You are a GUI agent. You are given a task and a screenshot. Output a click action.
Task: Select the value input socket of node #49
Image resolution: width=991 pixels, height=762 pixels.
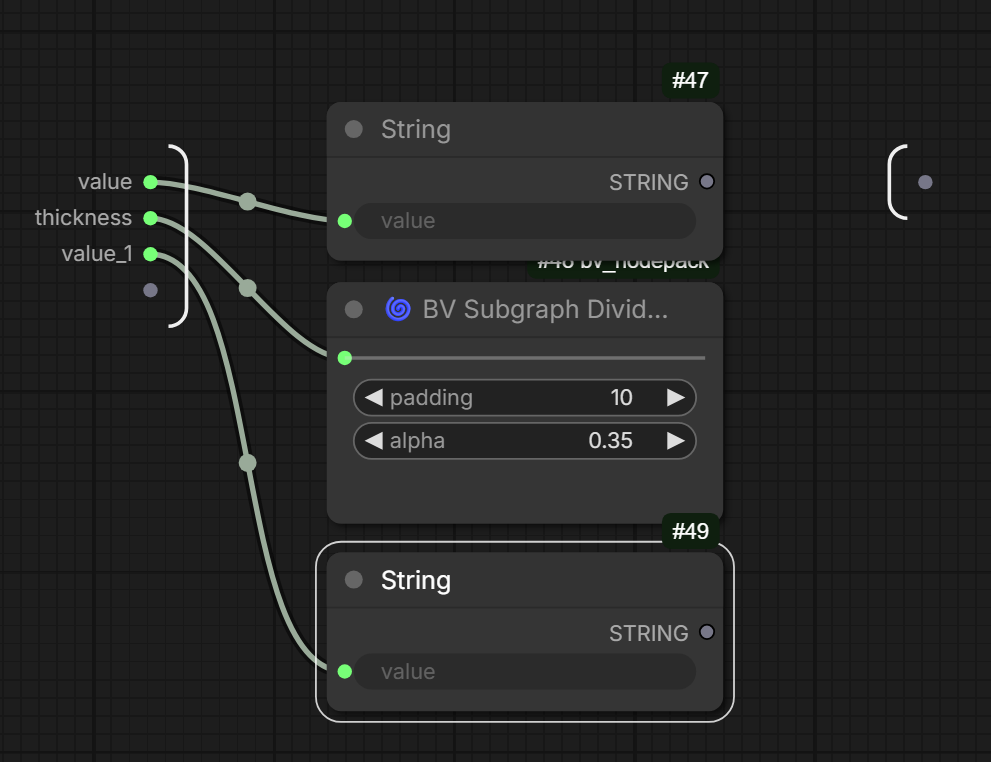pyautogui.click(x=345, y=672)
